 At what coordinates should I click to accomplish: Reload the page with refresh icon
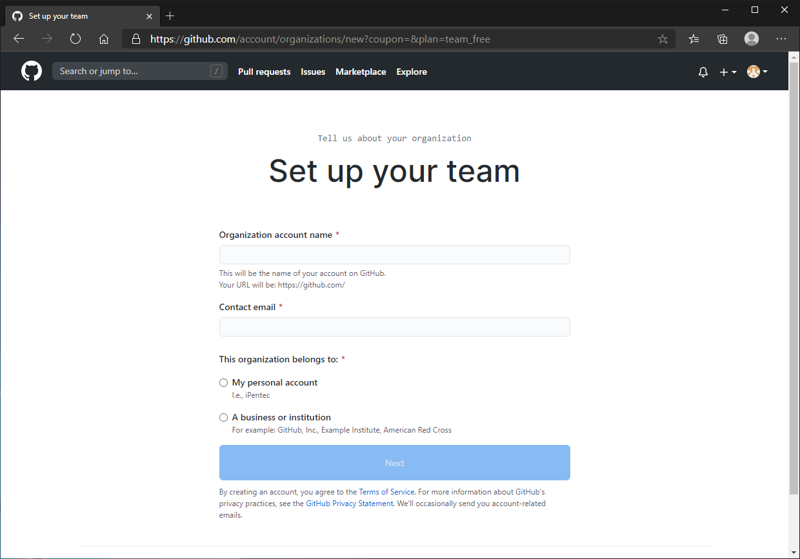[x=76, y=39]
